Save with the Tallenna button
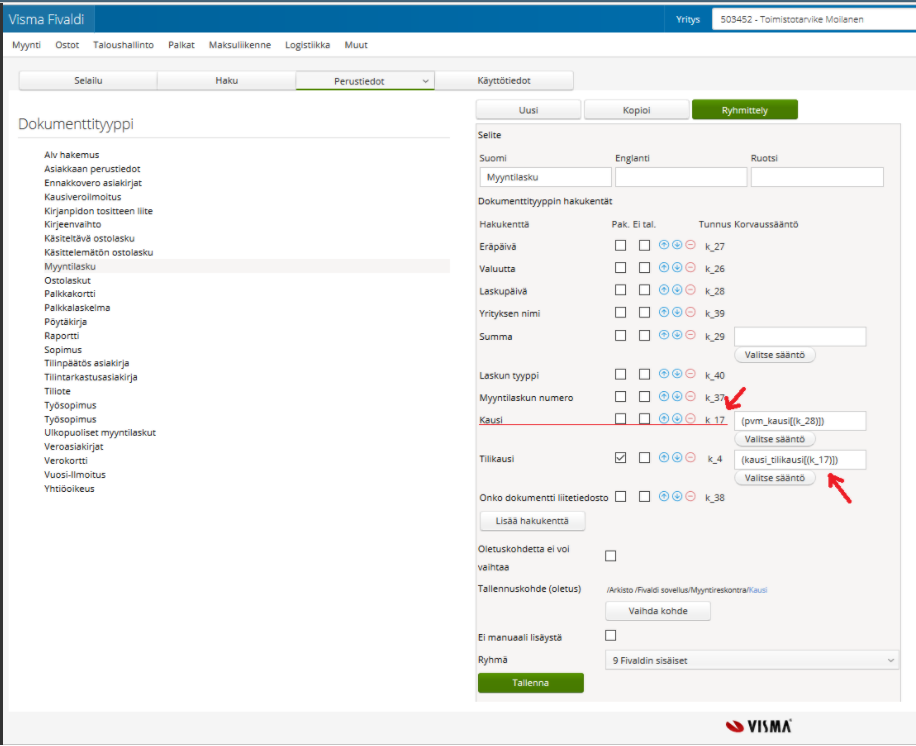The image size is (916, 746). (x=530, y=683)
